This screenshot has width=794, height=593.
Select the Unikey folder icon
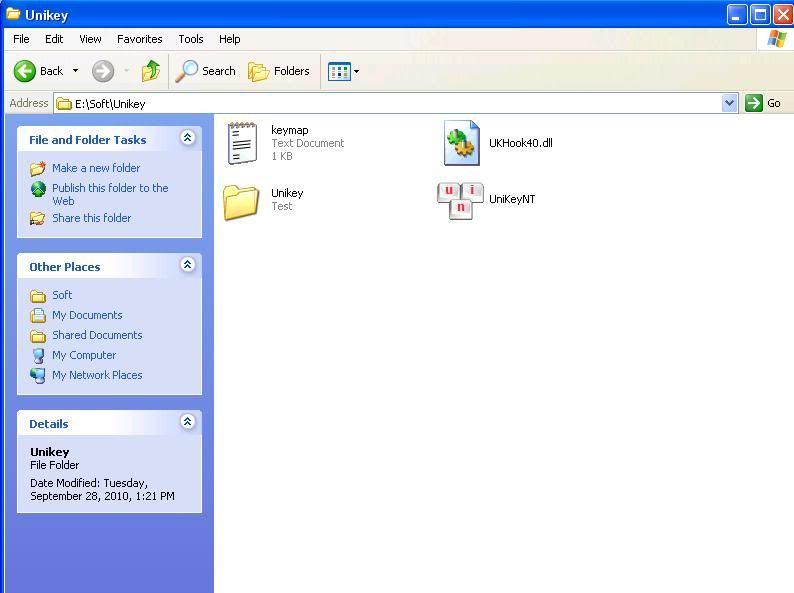point(241,202)
